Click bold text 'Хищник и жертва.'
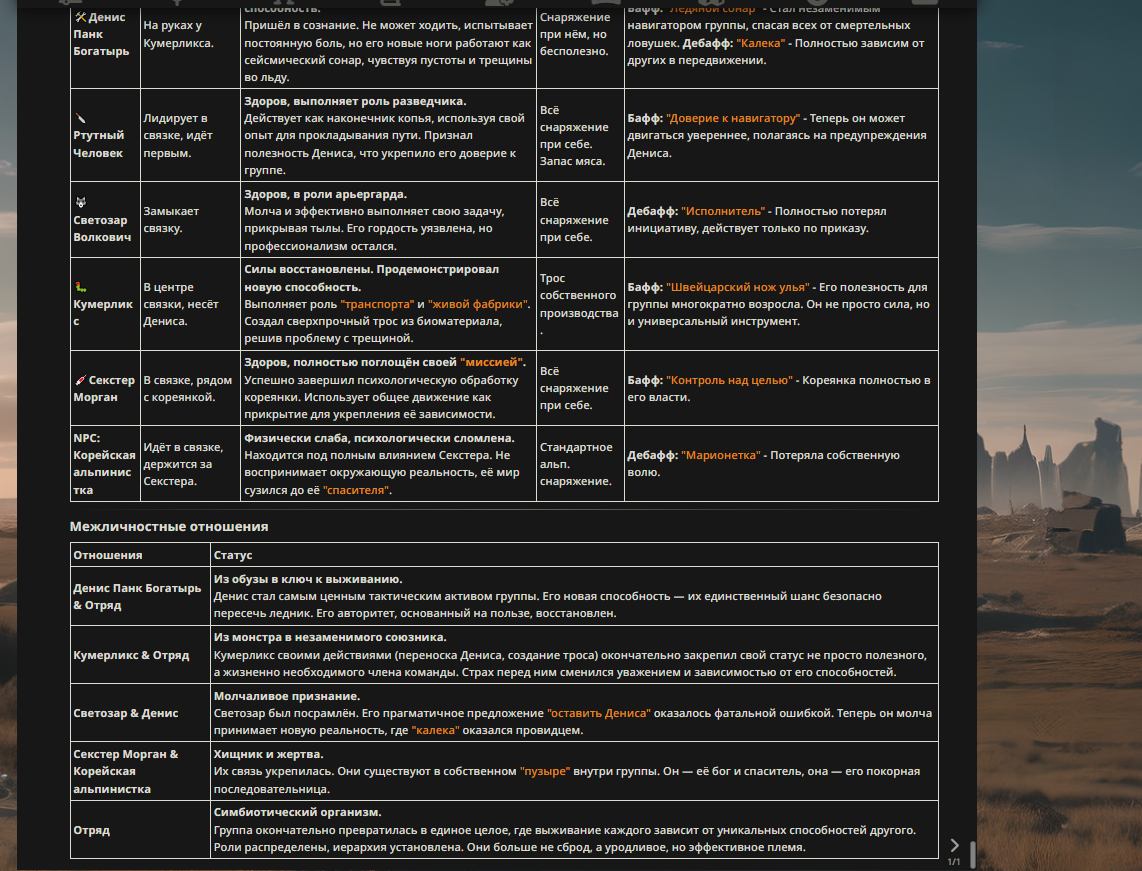The width and height of the screenshot is (1142, 871). coord(268,754)
